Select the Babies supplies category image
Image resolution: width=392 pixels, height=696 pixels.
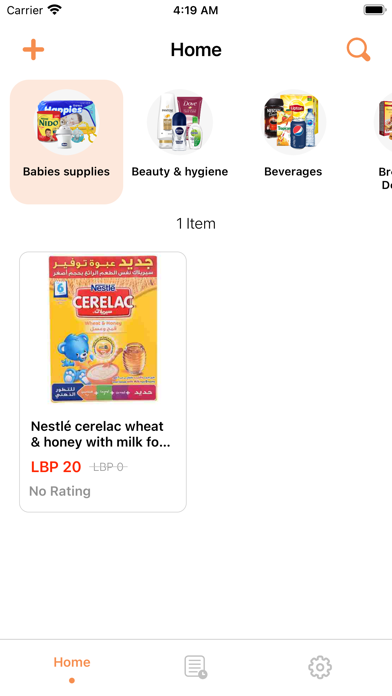click(x=67, y=122)
